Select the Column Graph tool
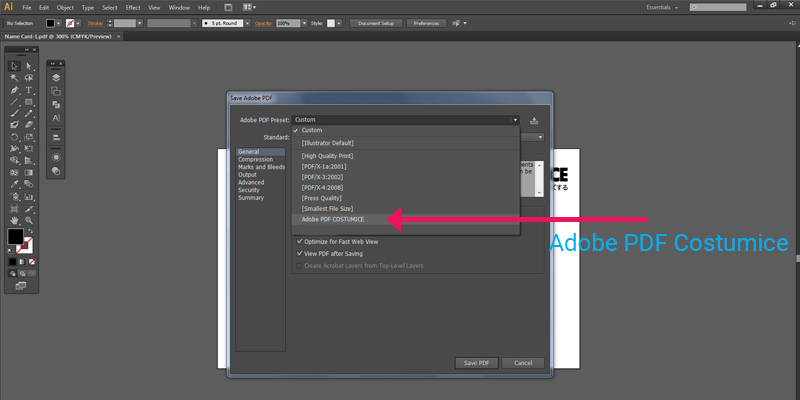 click(x=29, y=197)
